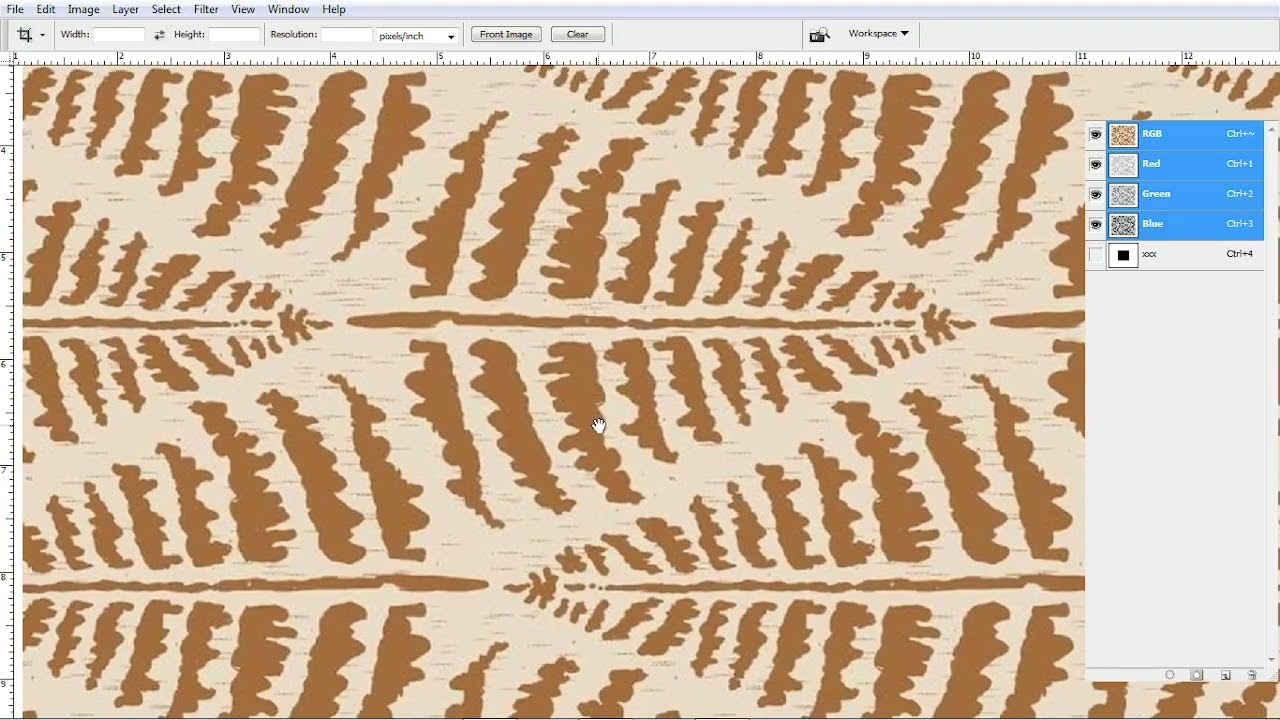Click the Resolution input field

(347, 34)
